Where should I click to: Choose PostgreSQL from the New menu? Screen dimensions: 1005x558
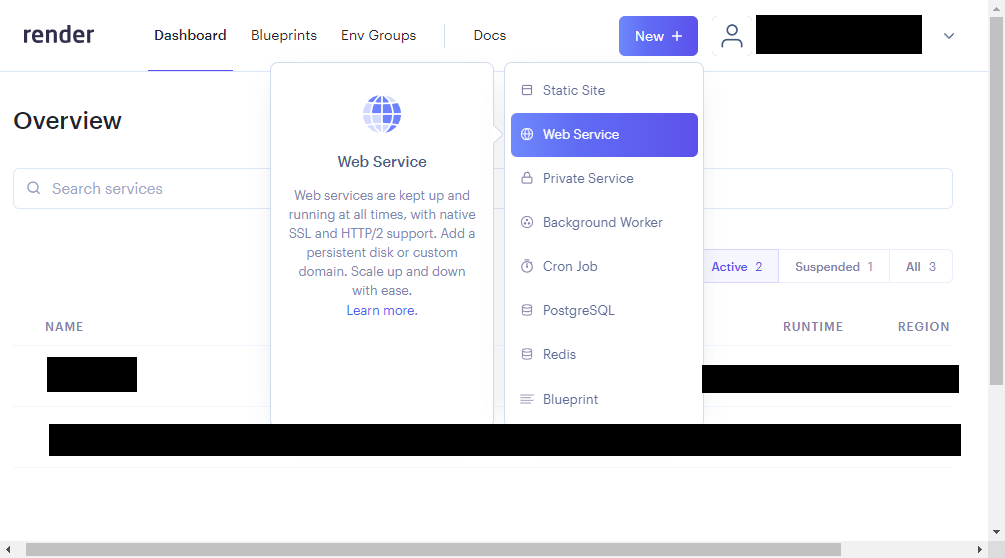coord(604,310)
